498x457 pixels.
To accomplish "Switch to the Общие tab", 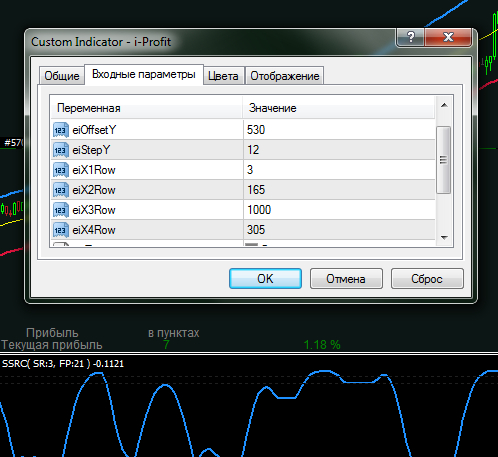I will [x=62, y=76].
